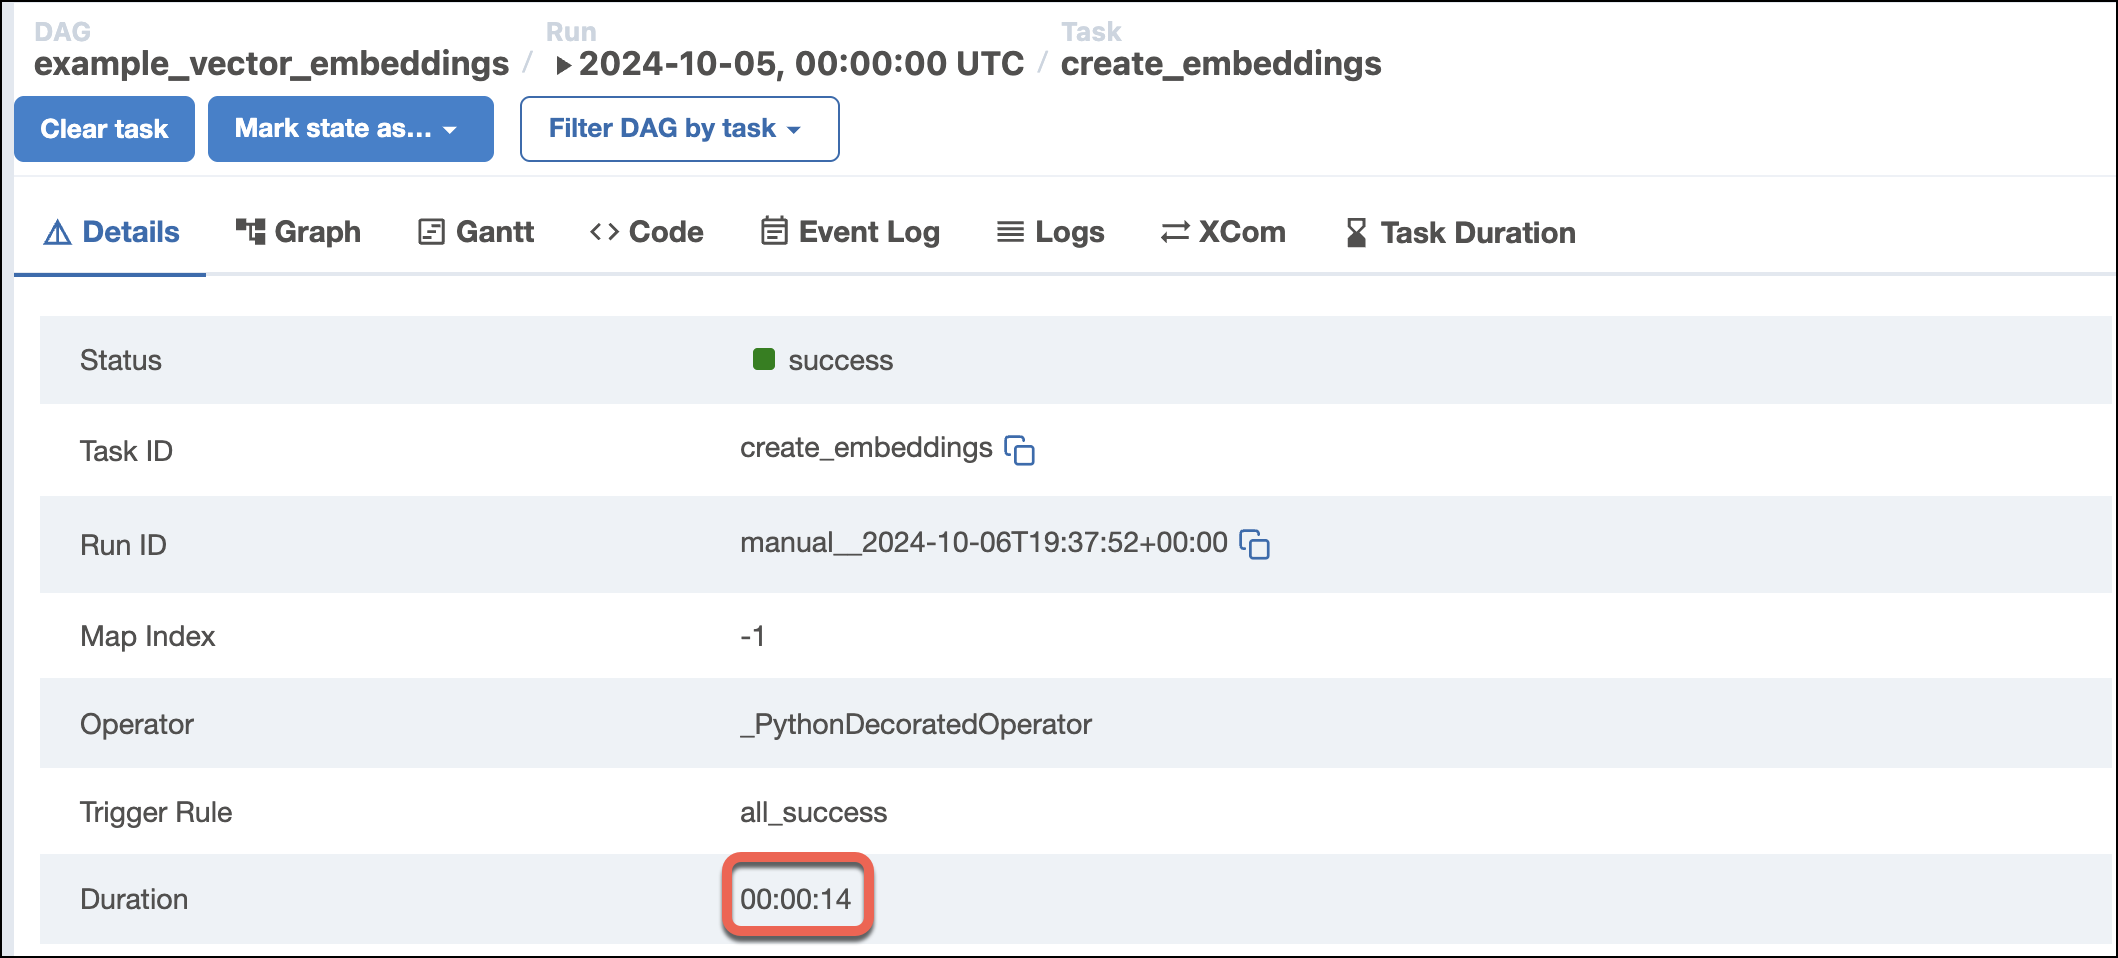The height and width of the screenshot is (958, 2118).
Task: Open the create_embeddings task breadcrumb
Action: 1221,63
